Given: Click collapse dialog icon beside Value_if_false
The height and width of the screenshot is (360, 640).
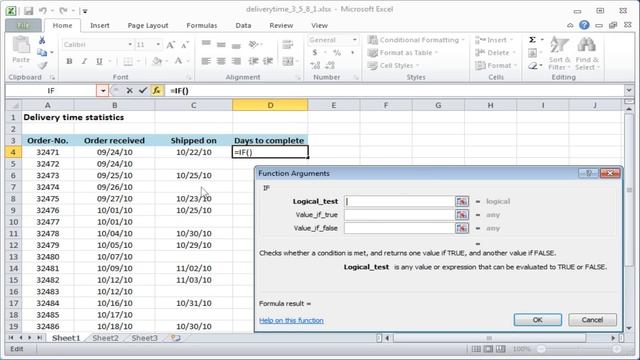Looking at the screenshot, I should click(x=462, y=228).
